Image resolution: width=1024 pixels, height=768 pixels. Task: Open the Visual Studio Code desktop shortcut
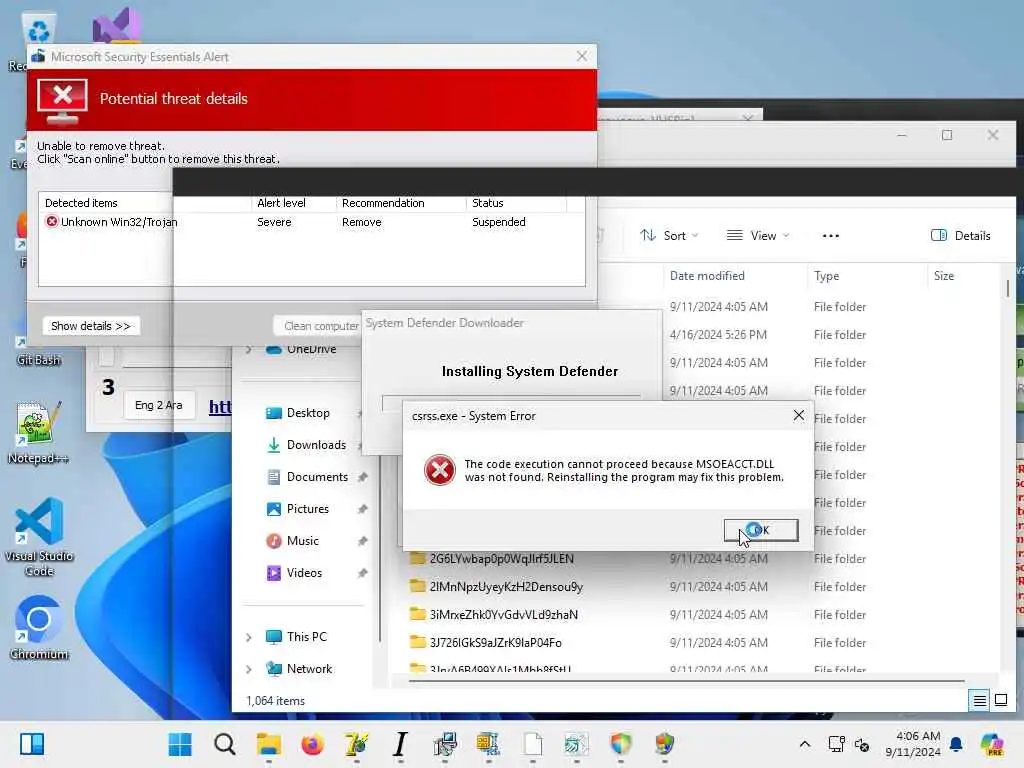[39, 537]
